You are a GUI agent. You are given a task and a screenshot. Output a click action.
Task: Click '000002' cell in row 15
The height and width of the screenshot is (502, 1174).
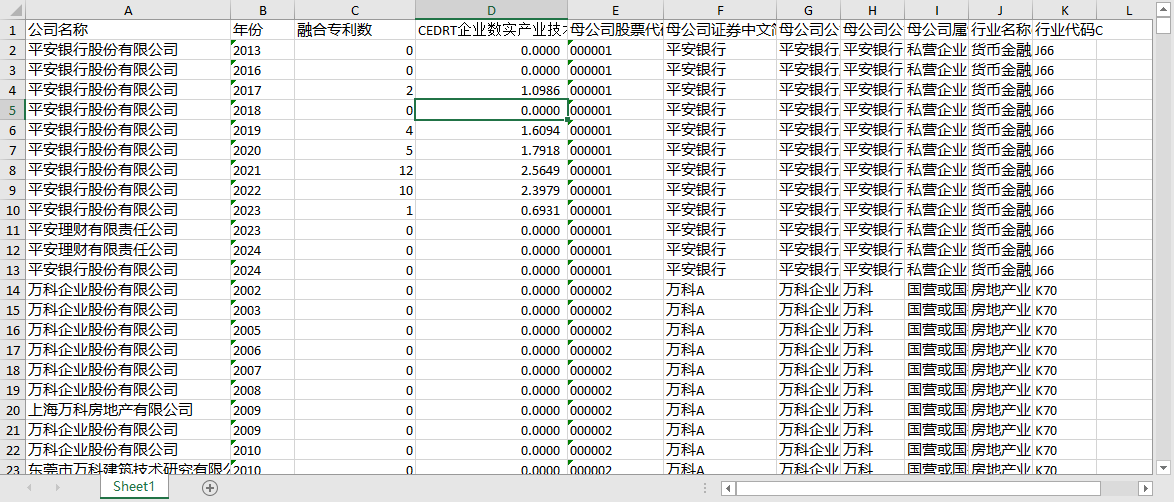pos(615,310)
